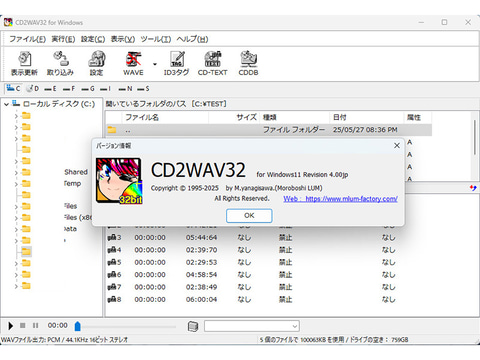This screenshot has height=360, width=480.
Task: Open the WAVE format dropdown arrow
Action: click(155, 64)
